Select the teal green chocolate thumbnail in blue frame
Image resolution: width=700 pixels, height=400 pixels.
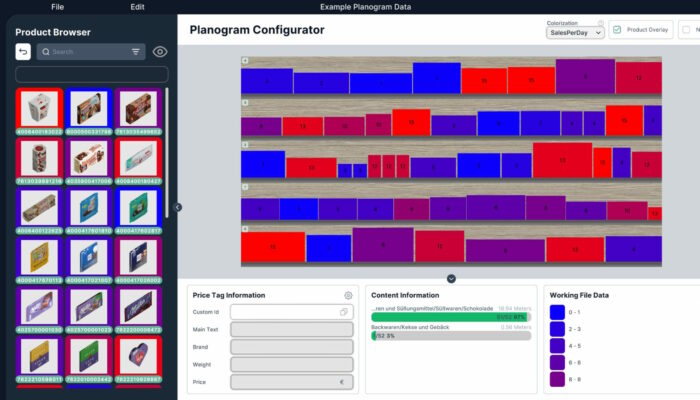138,208
